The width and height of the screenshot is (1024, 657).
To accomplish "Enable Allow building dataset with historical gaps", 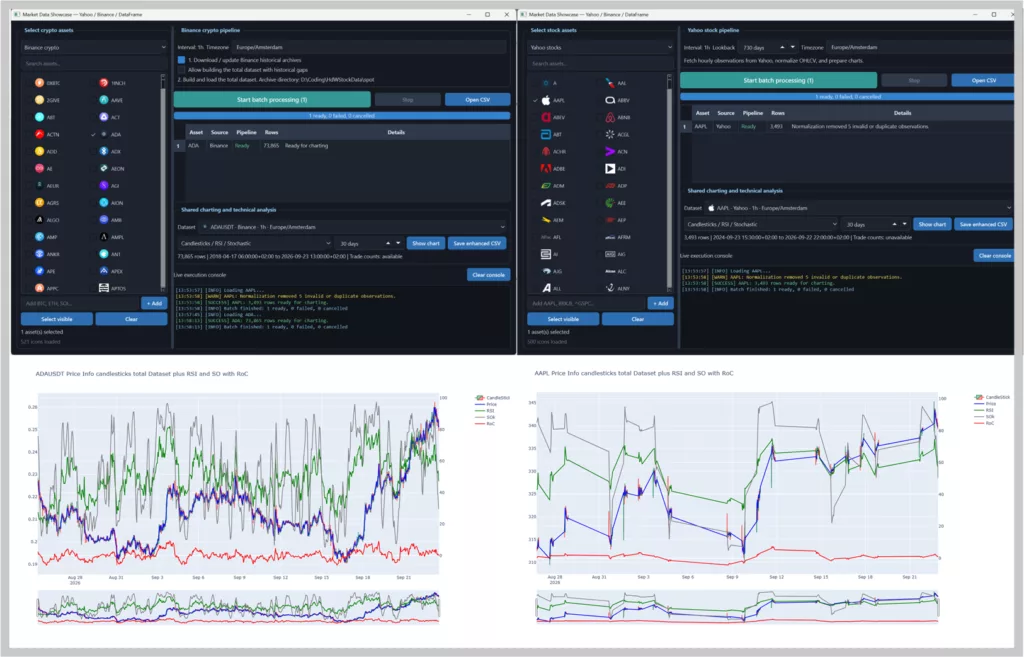I will coord(182,69).
